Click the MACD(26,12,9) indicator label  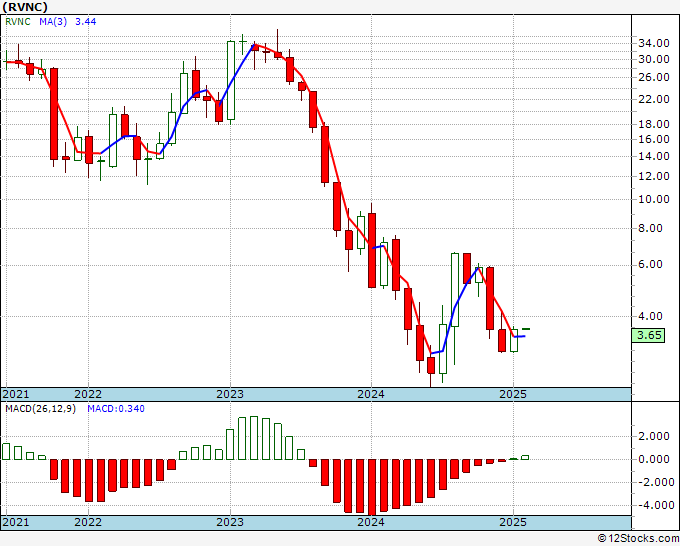coord(40,409)
